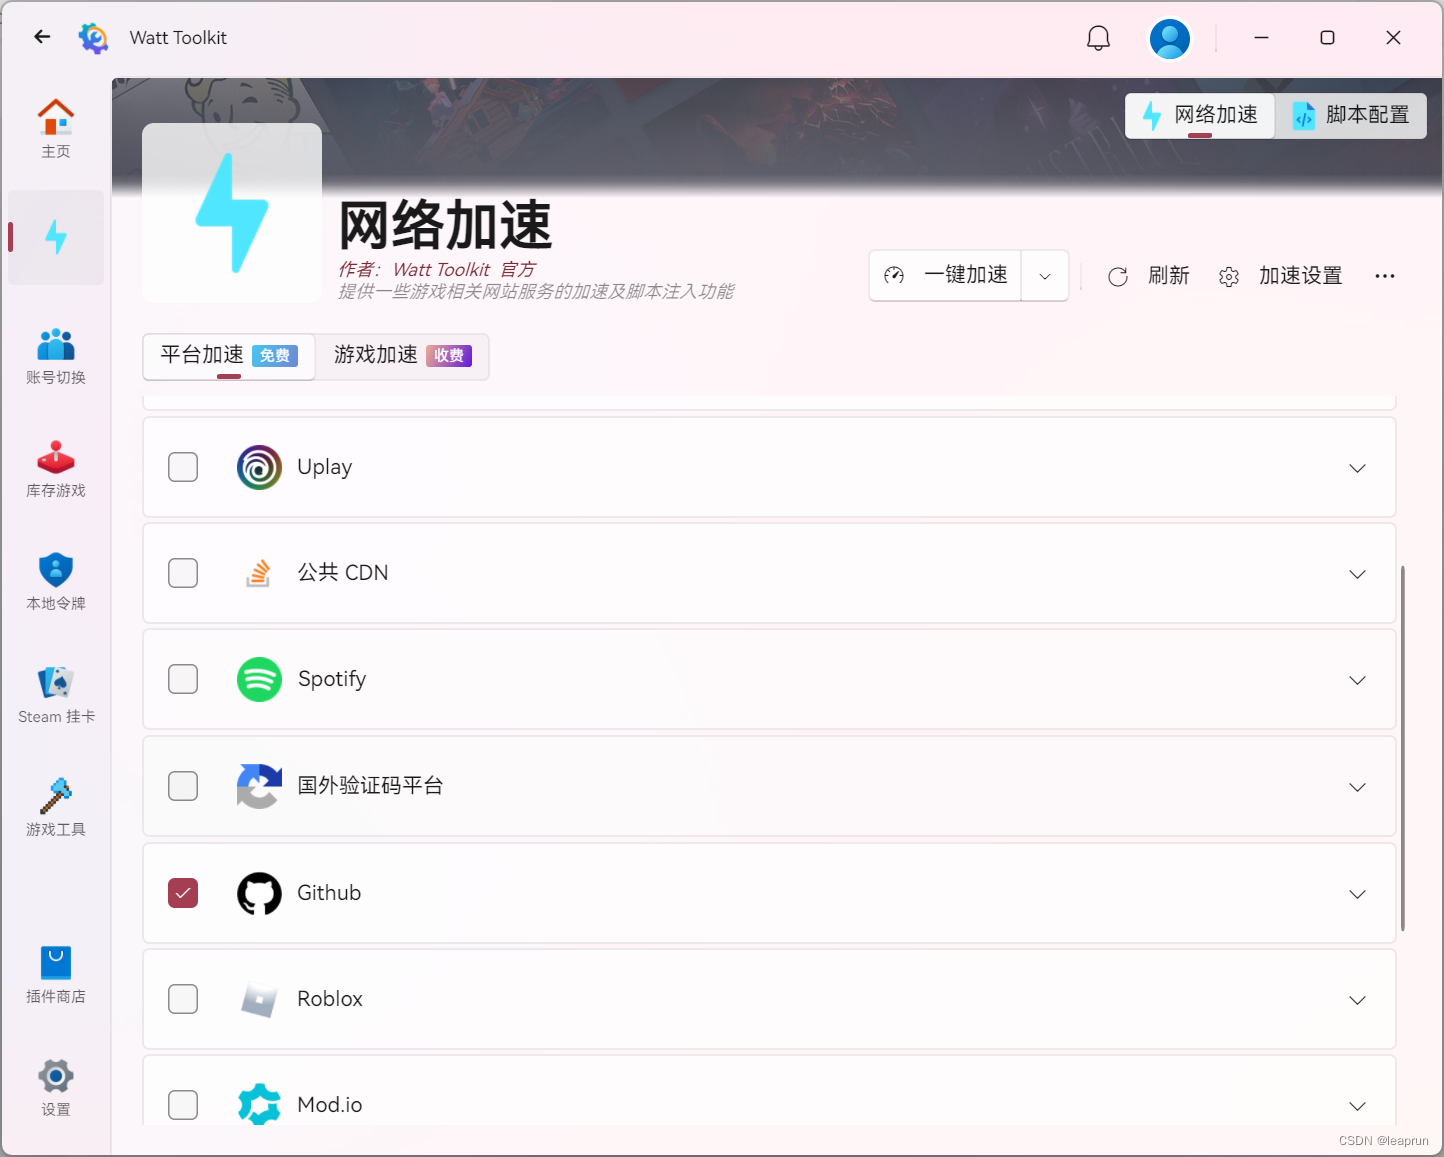1444x1157 pixels.
Task: Expand the Mod.io row chevron
Action: (x=1357, y=1106)
